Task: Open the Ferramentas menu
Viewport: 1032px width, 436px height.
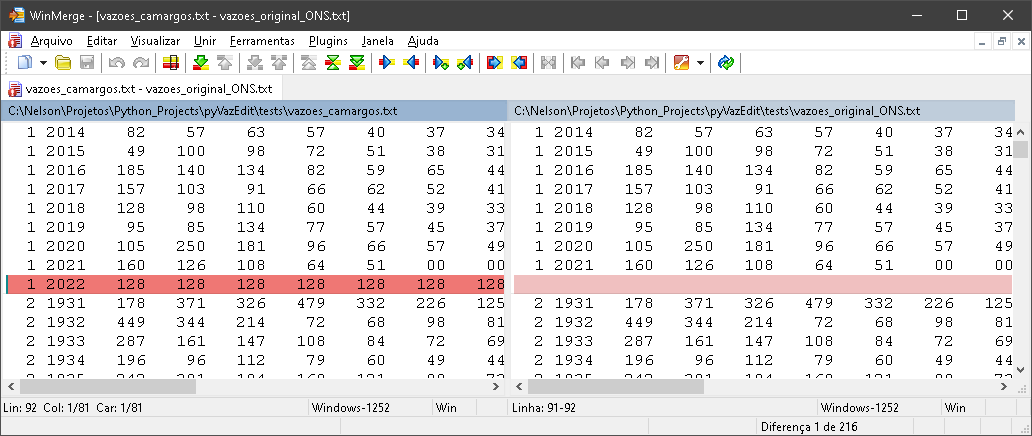Action: click(263, 41)
